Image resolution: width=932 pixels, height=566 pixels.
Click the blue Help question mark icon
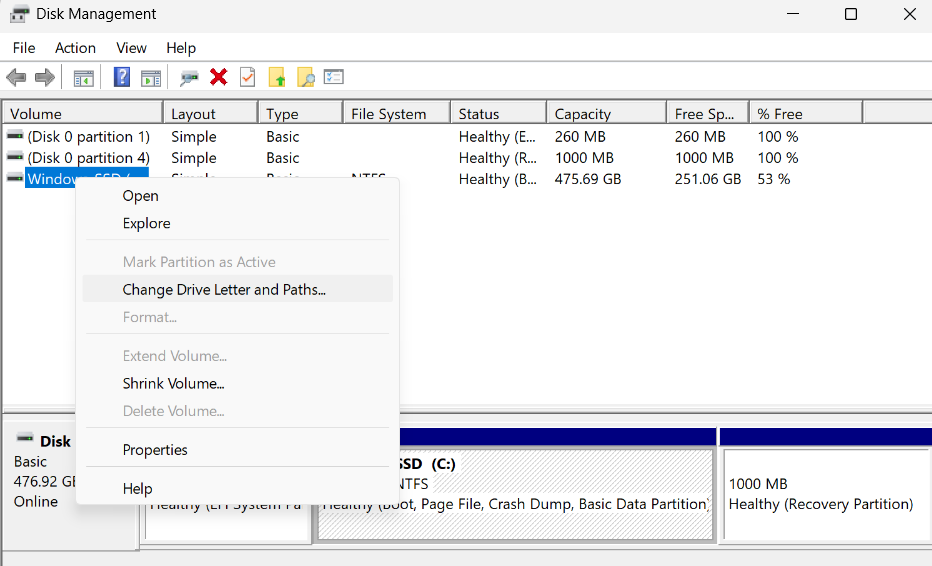coord(122,77)
